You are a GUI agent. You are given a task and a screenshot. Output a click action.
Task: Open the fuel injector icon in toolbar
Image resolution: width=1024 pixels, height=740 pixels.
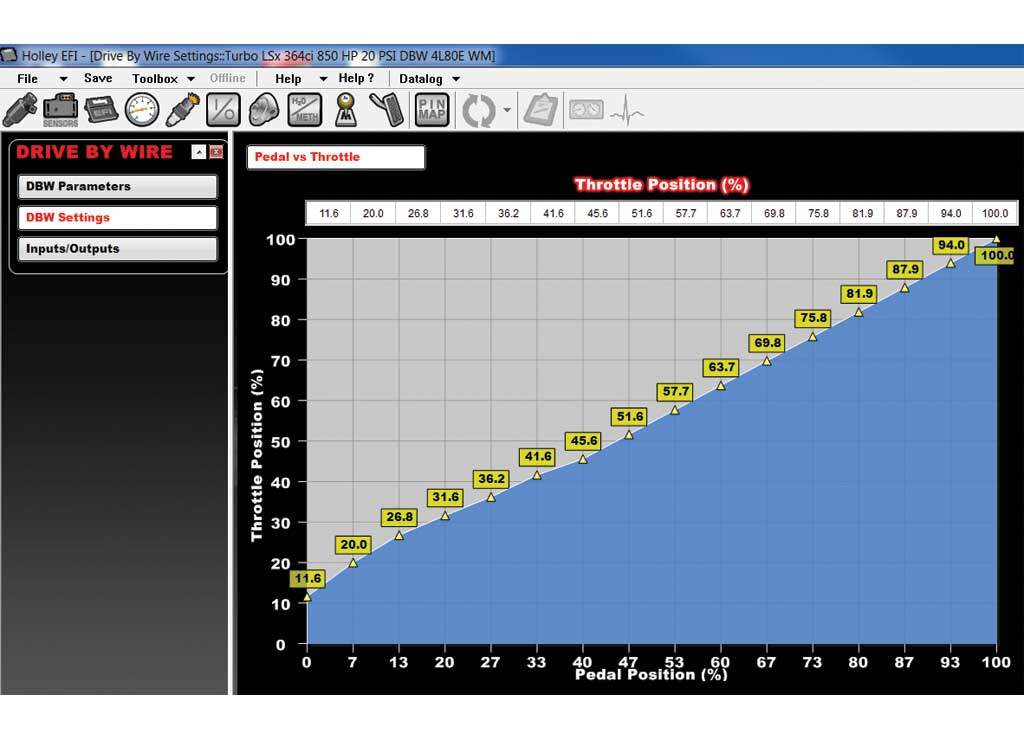(20, 110)
